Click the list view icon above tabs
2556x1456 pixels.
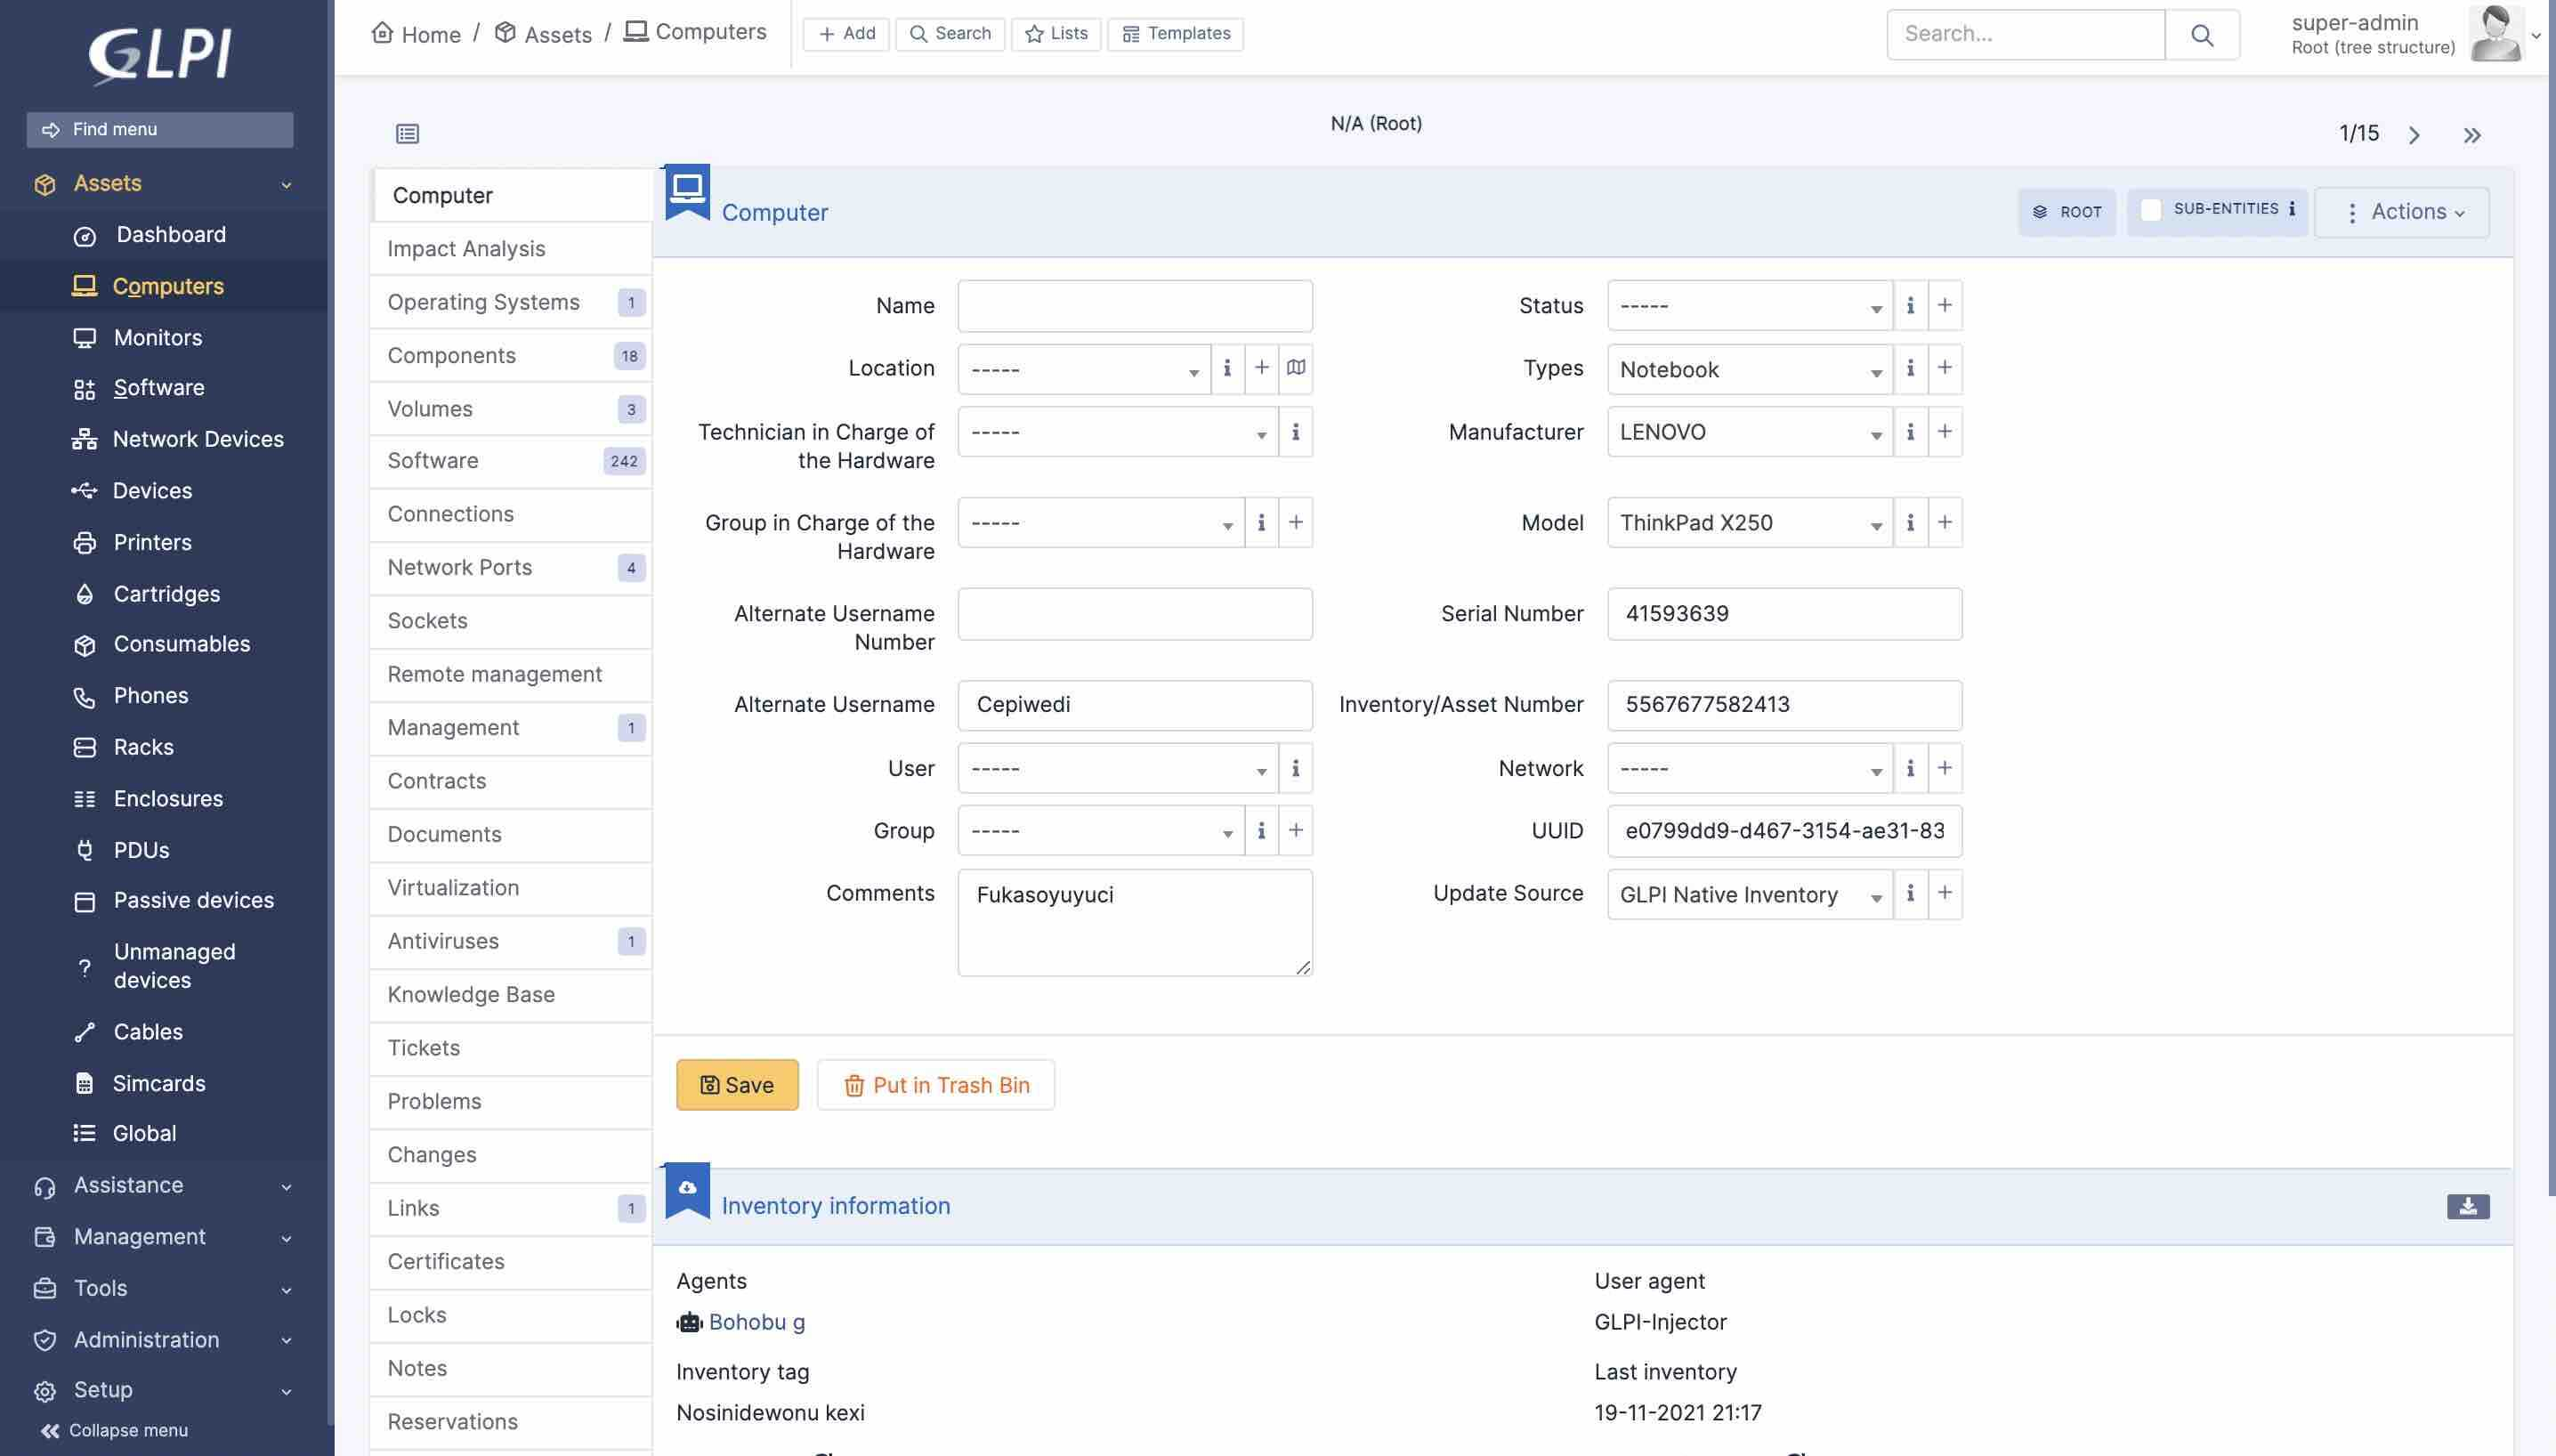point(407,133)
